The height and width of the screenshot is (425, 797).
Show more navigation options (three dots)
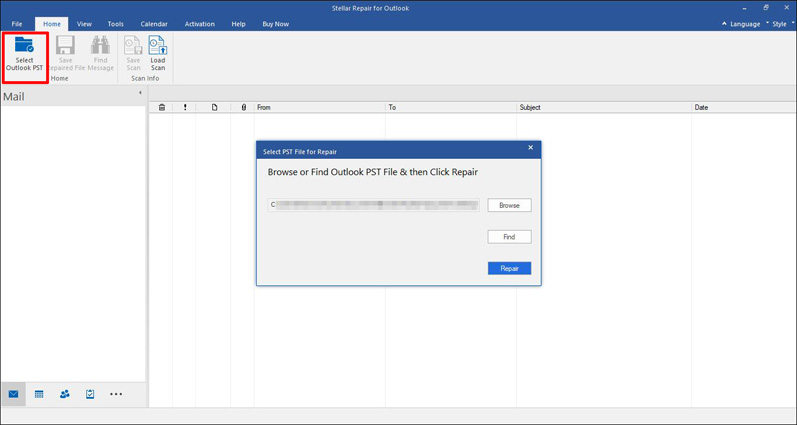coord(116,394)
